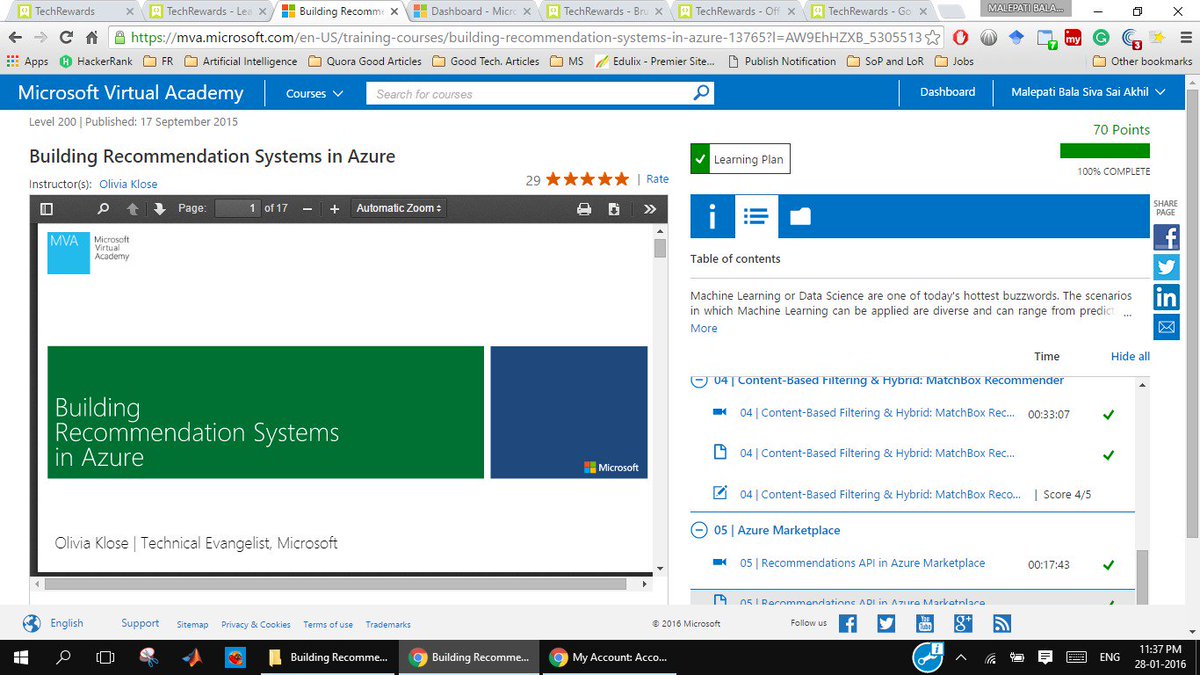This screenshot has height=675, width=1200.
Task: Open the Windows Start menu
Action: [x=22, y=657]
